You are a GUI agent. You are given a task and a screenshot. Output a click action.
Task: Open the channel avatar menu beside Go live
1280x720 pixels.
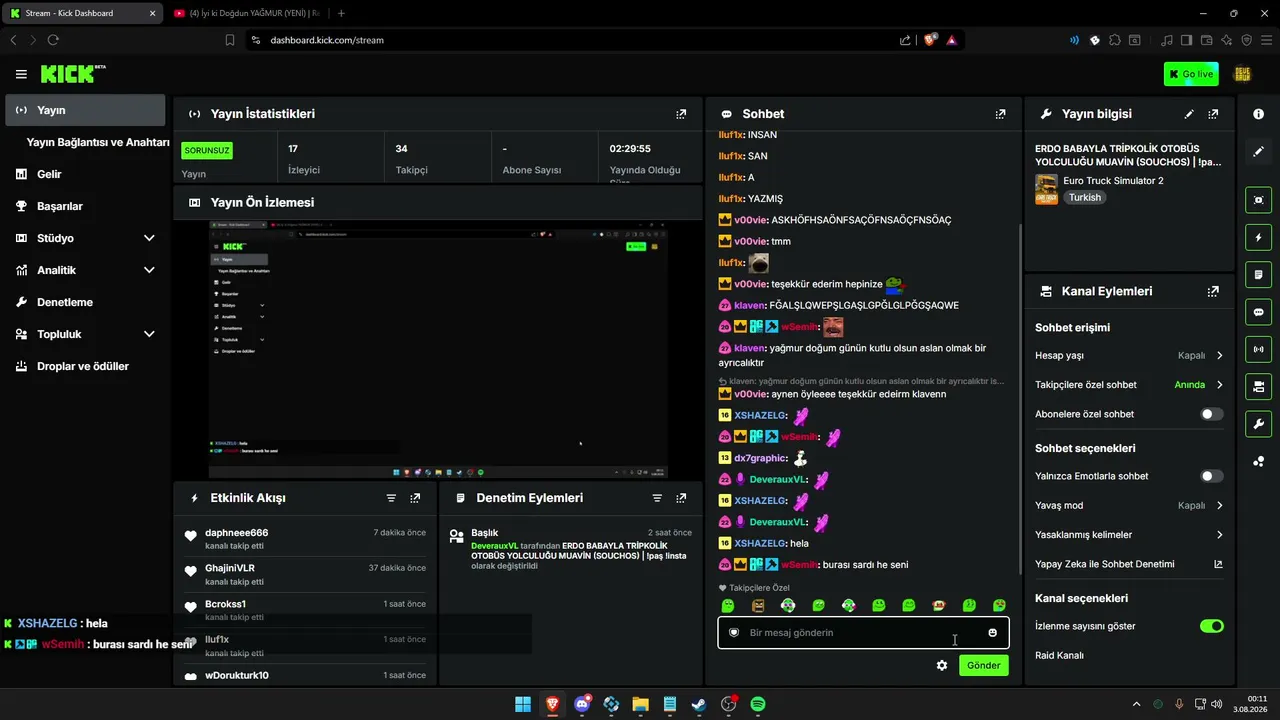point(1243,74)
